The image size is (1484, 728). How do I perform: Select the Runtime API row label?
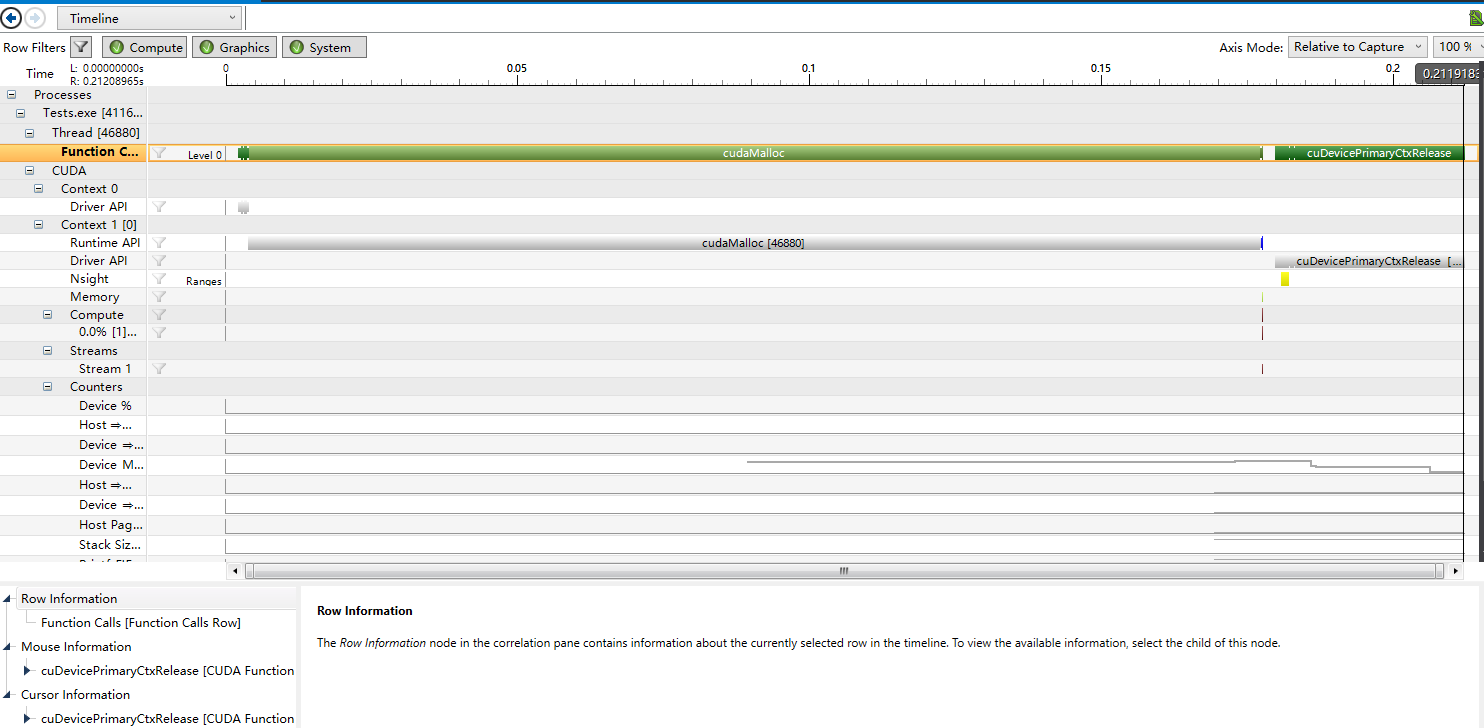pos(105,243)
